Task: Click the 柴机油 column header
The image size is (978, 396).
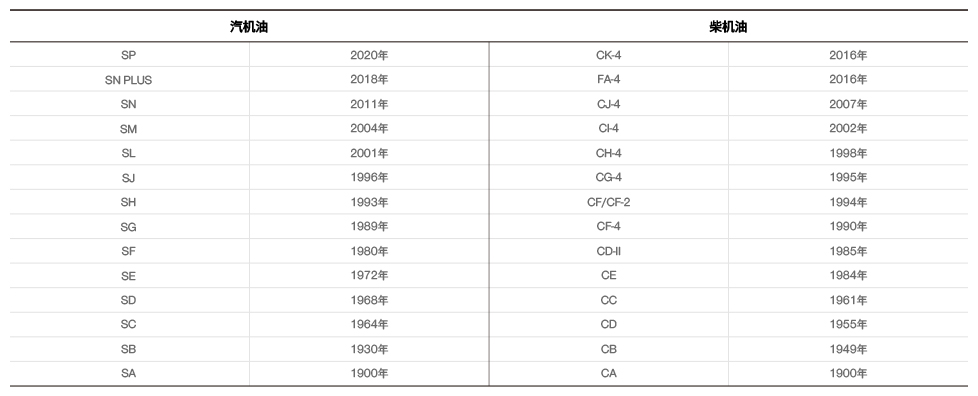Action: tap(729, 27)
